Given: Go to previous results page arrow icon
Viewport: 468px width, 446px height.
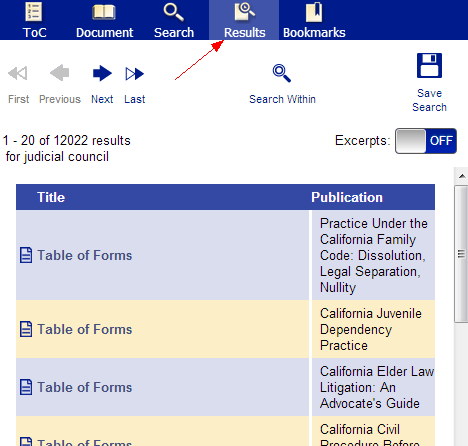Looking at the screenshot, I should click(60, 73).
